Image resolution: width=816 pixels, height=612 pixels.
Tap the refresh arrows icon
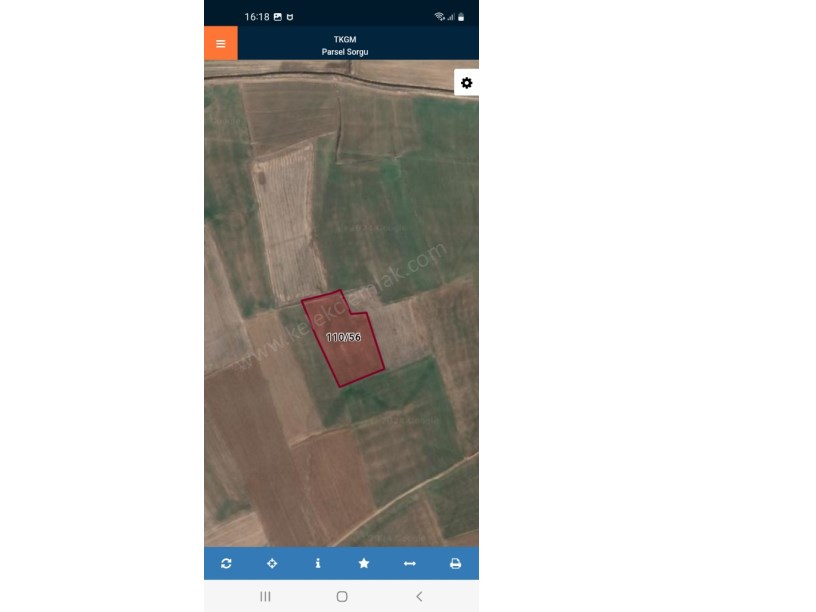[x=226, y=563]
